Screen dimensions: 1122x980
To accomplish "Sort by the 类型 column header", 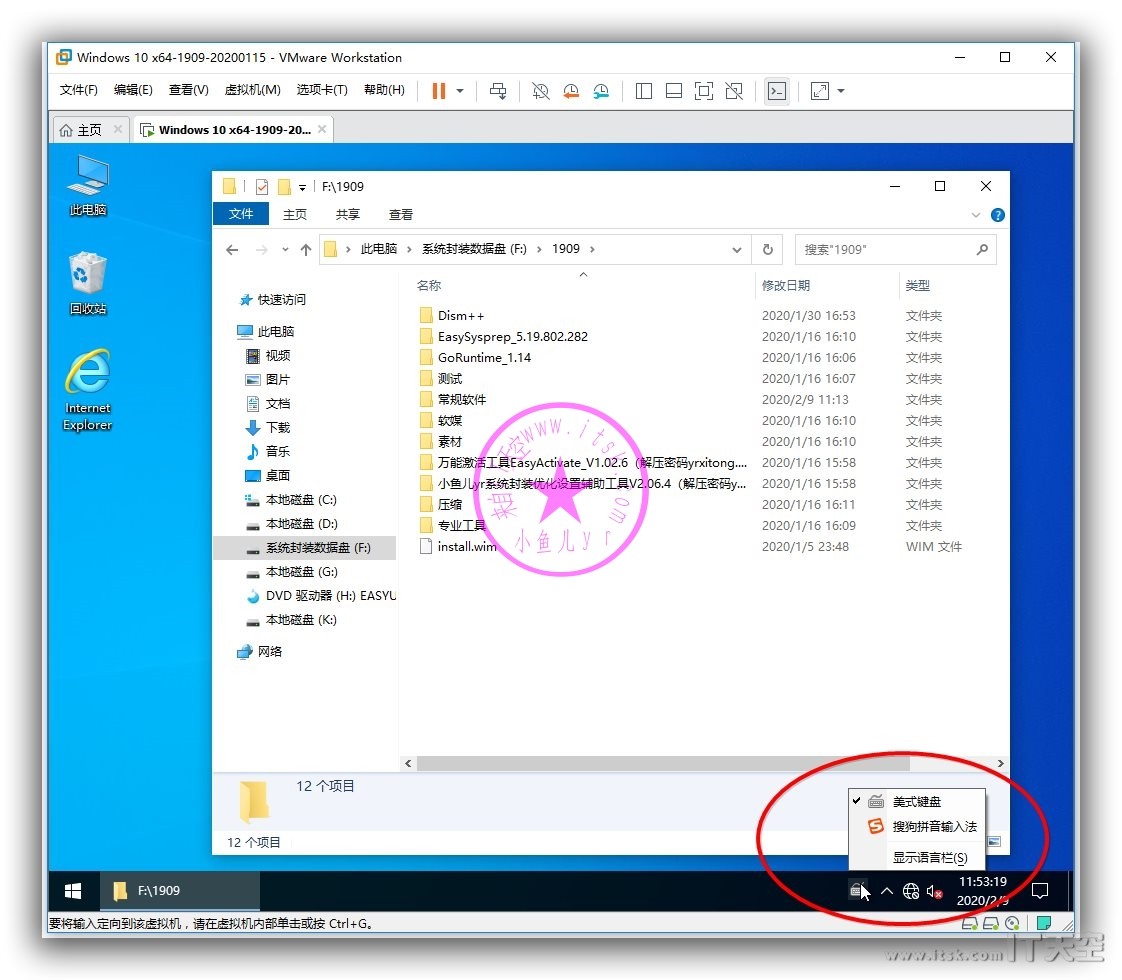I will 917,285.
